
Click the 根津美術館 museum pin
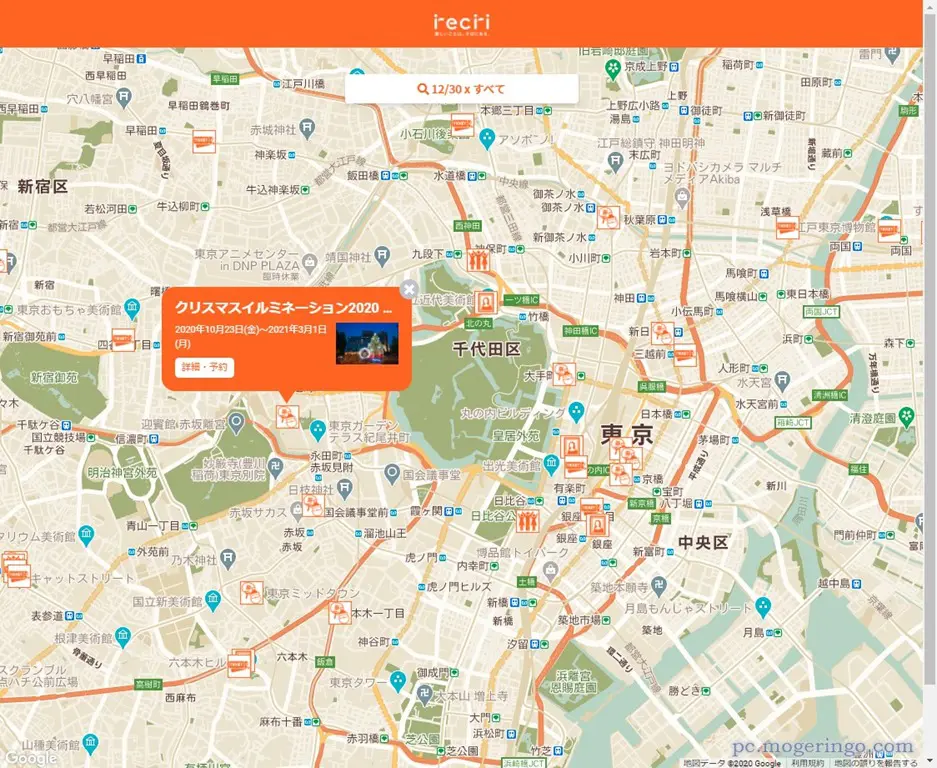point(123,637)
